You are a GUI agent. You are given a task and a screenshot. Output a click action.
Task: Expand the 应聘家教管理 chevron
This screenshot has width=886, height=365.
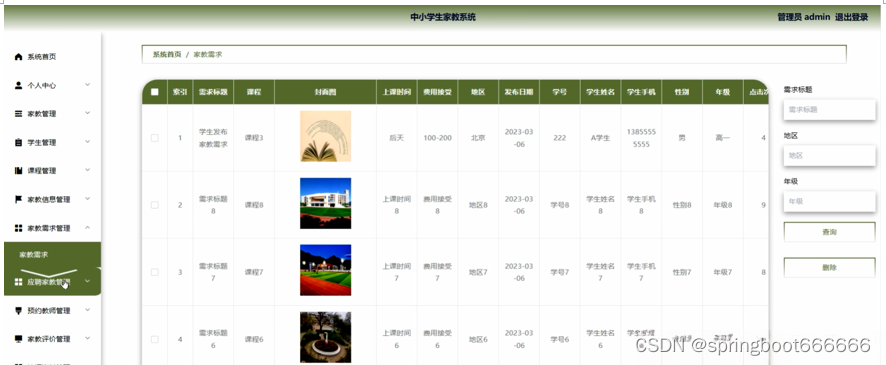[88, 281]
